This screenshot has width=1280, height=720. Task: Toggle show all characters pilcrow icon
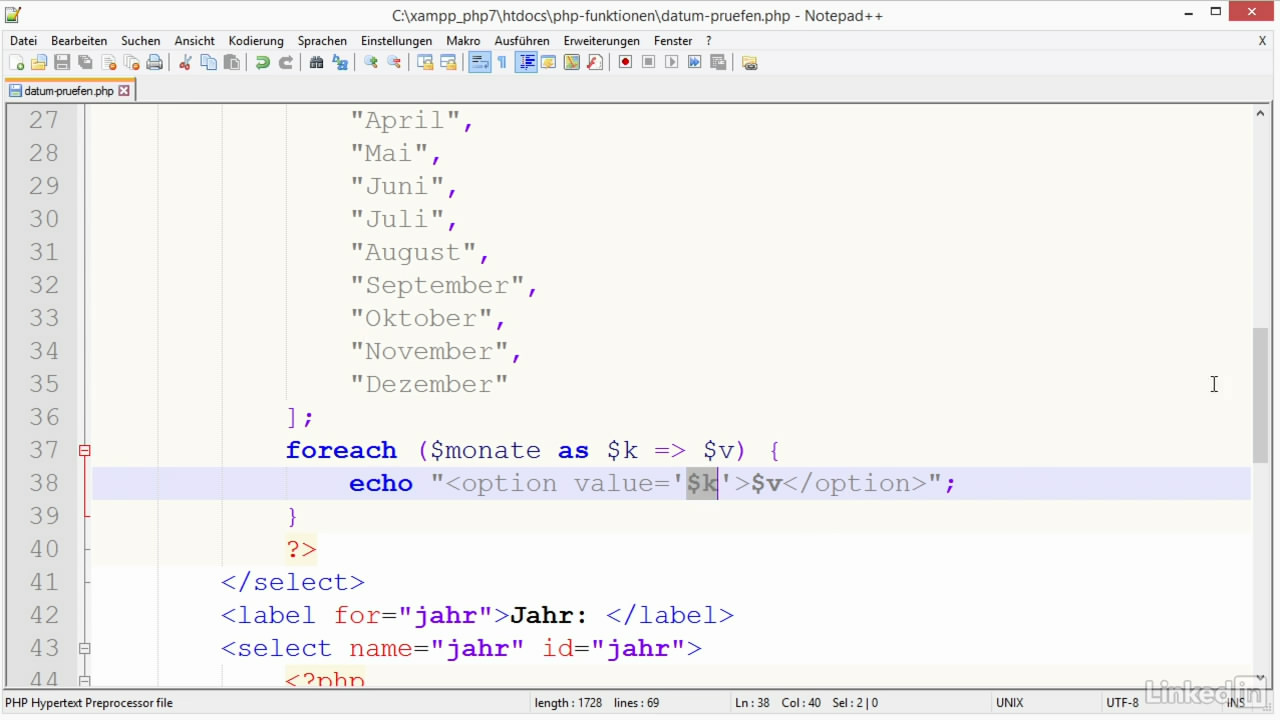click(x=502, y=62)
